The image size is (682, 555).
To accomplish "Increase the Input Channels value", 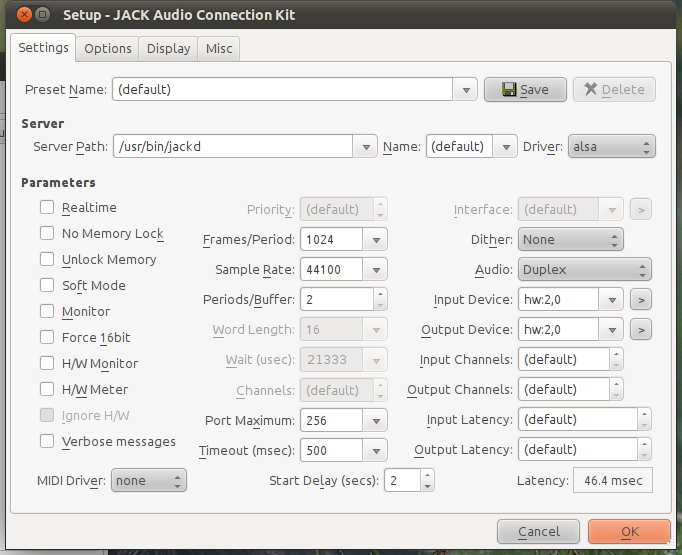I will (x=616, y=354).
